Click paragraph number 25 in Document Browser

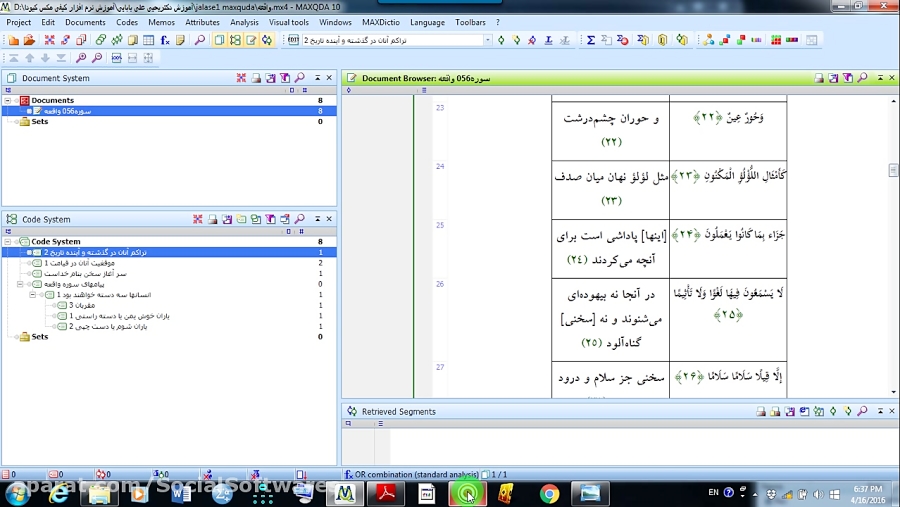coord(440,226)
